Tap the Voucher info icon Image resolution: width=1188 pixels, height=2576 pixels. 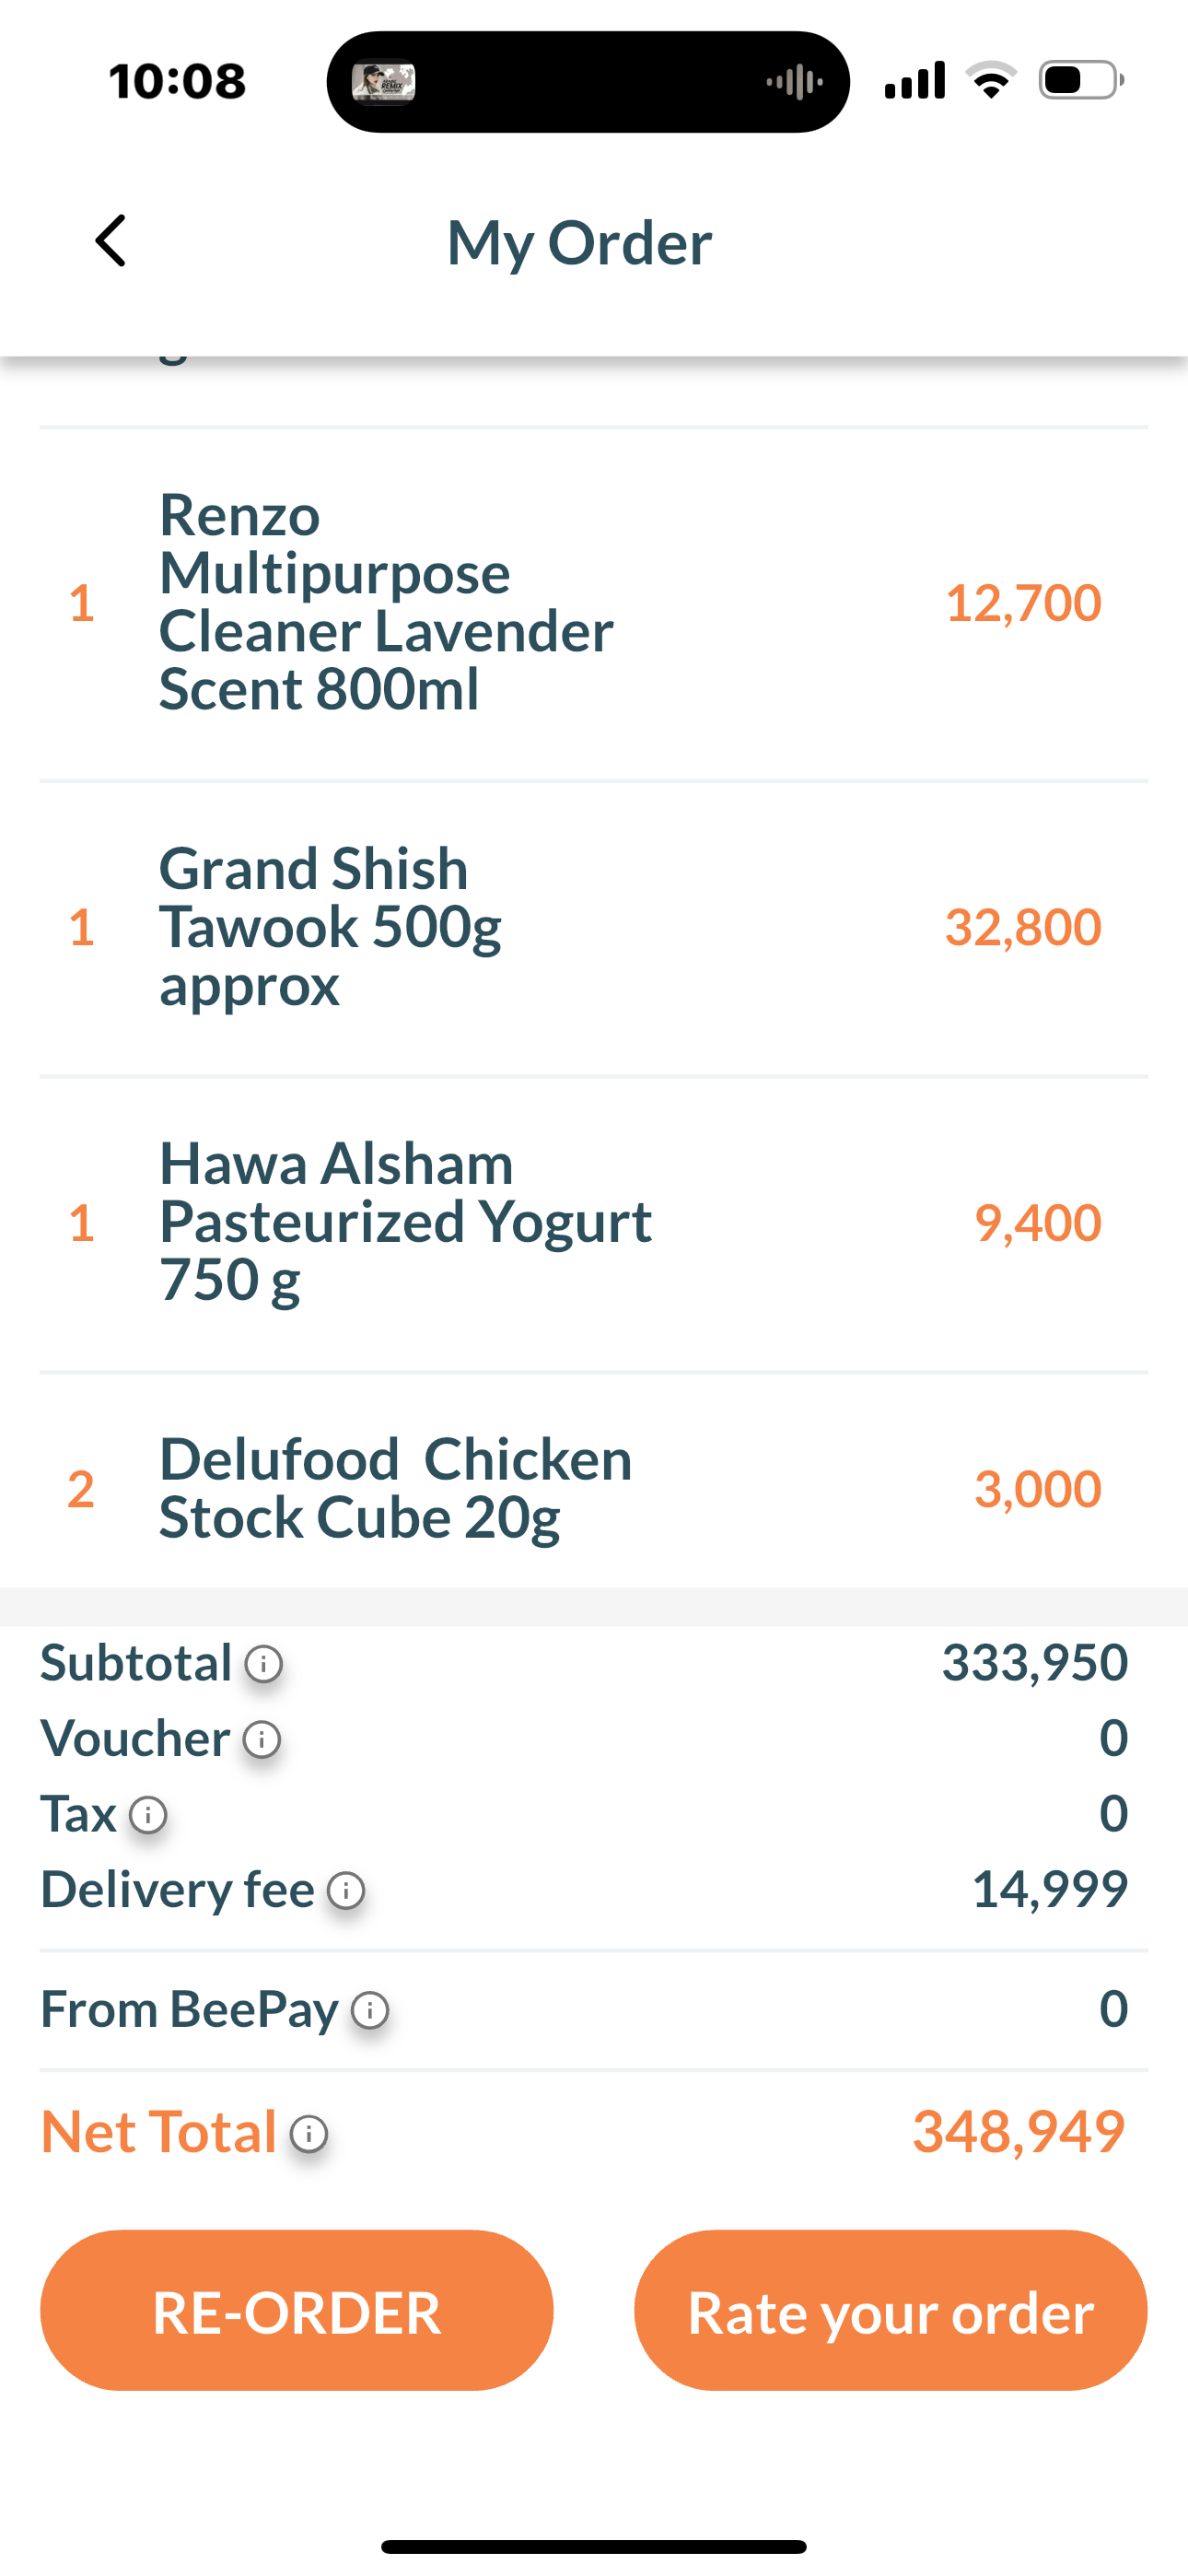[262, 1740]
